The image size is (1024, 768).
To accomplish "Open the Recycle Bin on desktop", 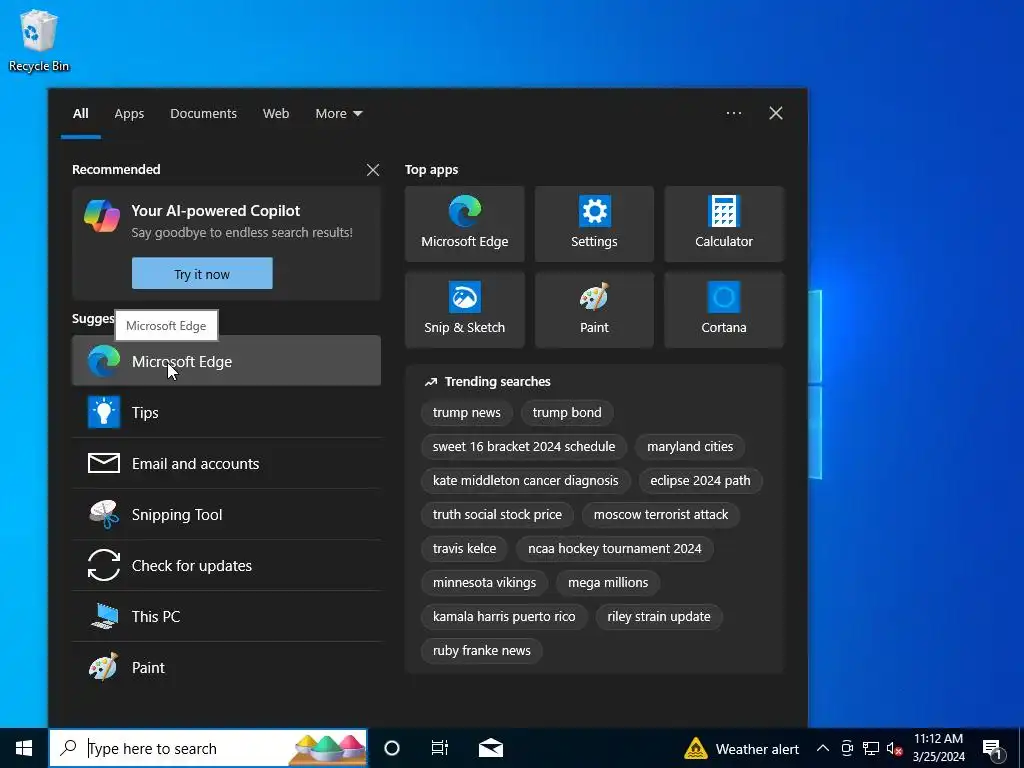I will point(39,40).
